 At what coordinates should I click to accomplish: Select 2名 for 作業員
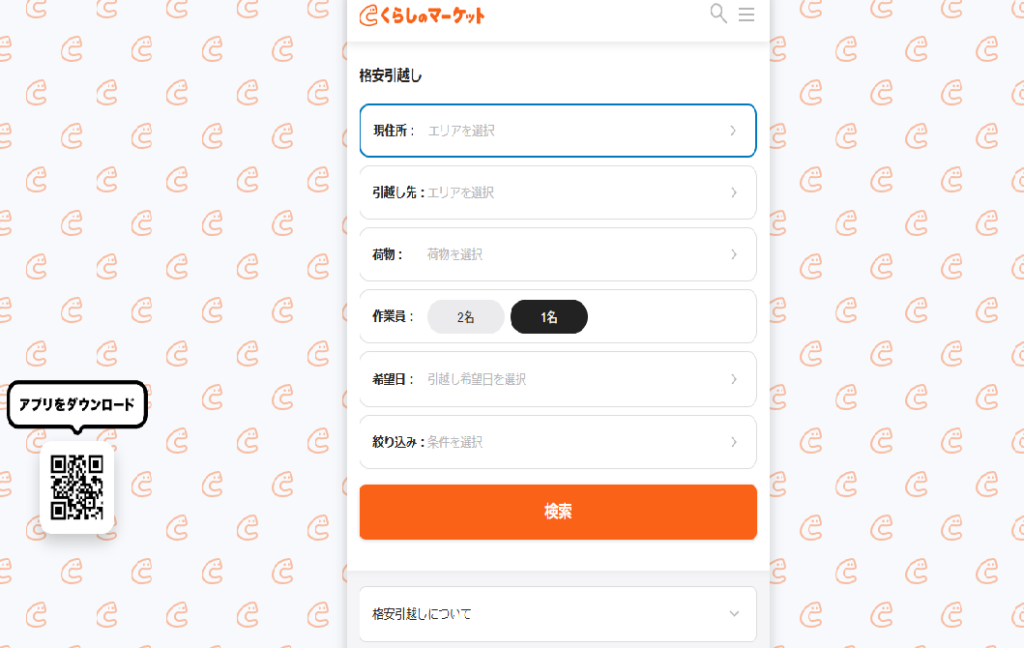pyautogui.click(x=466, y=317)
